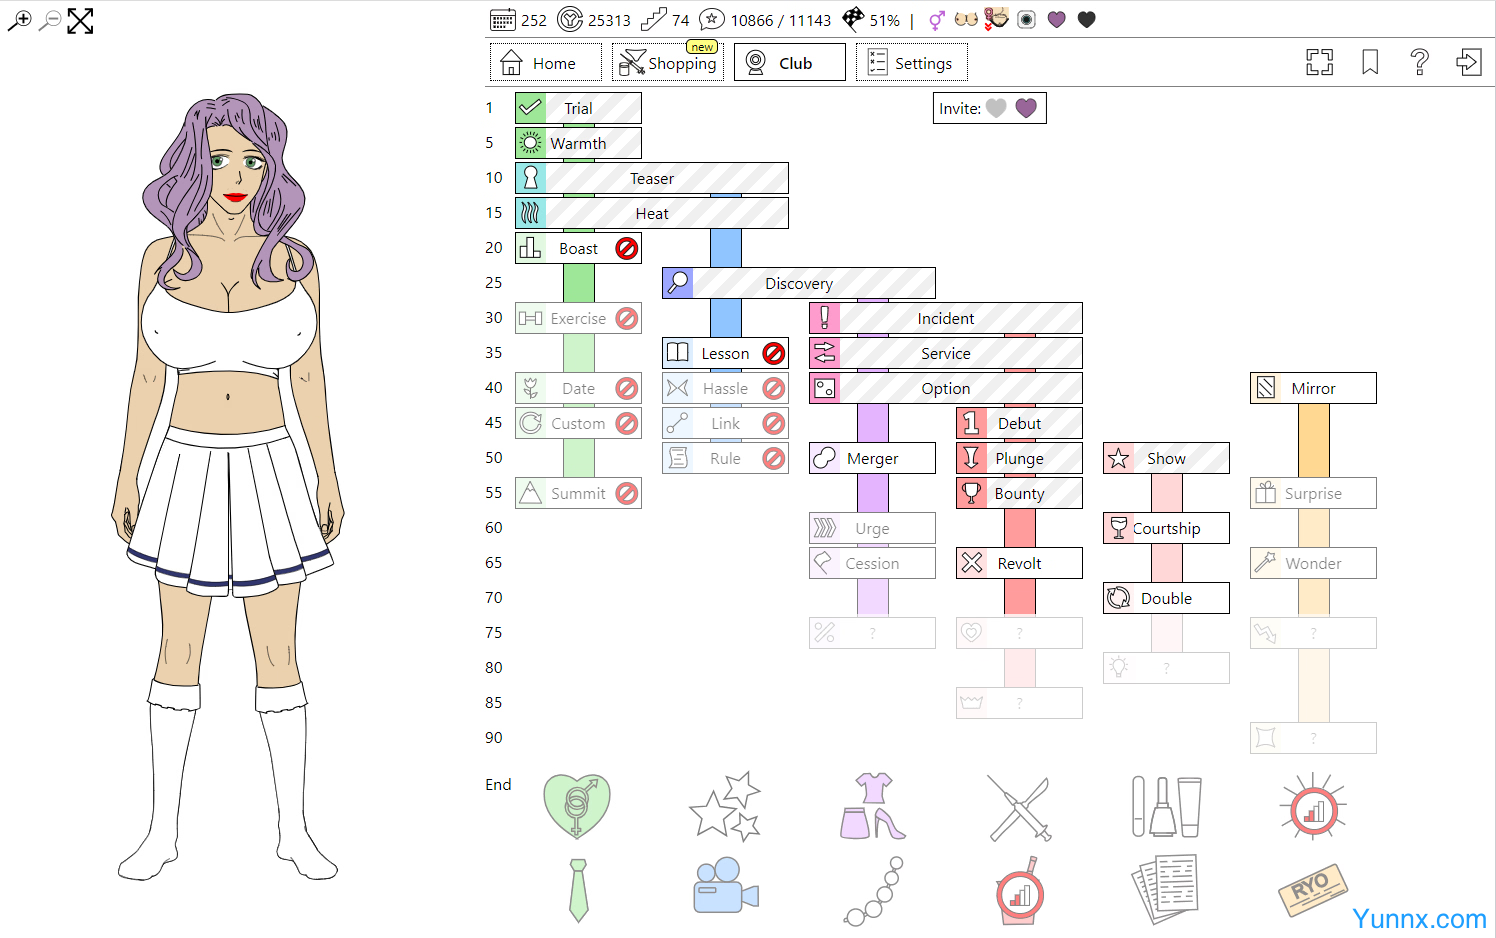
Task: Toggle the prohibit sign on Lesson
Action: pos(774,353)
